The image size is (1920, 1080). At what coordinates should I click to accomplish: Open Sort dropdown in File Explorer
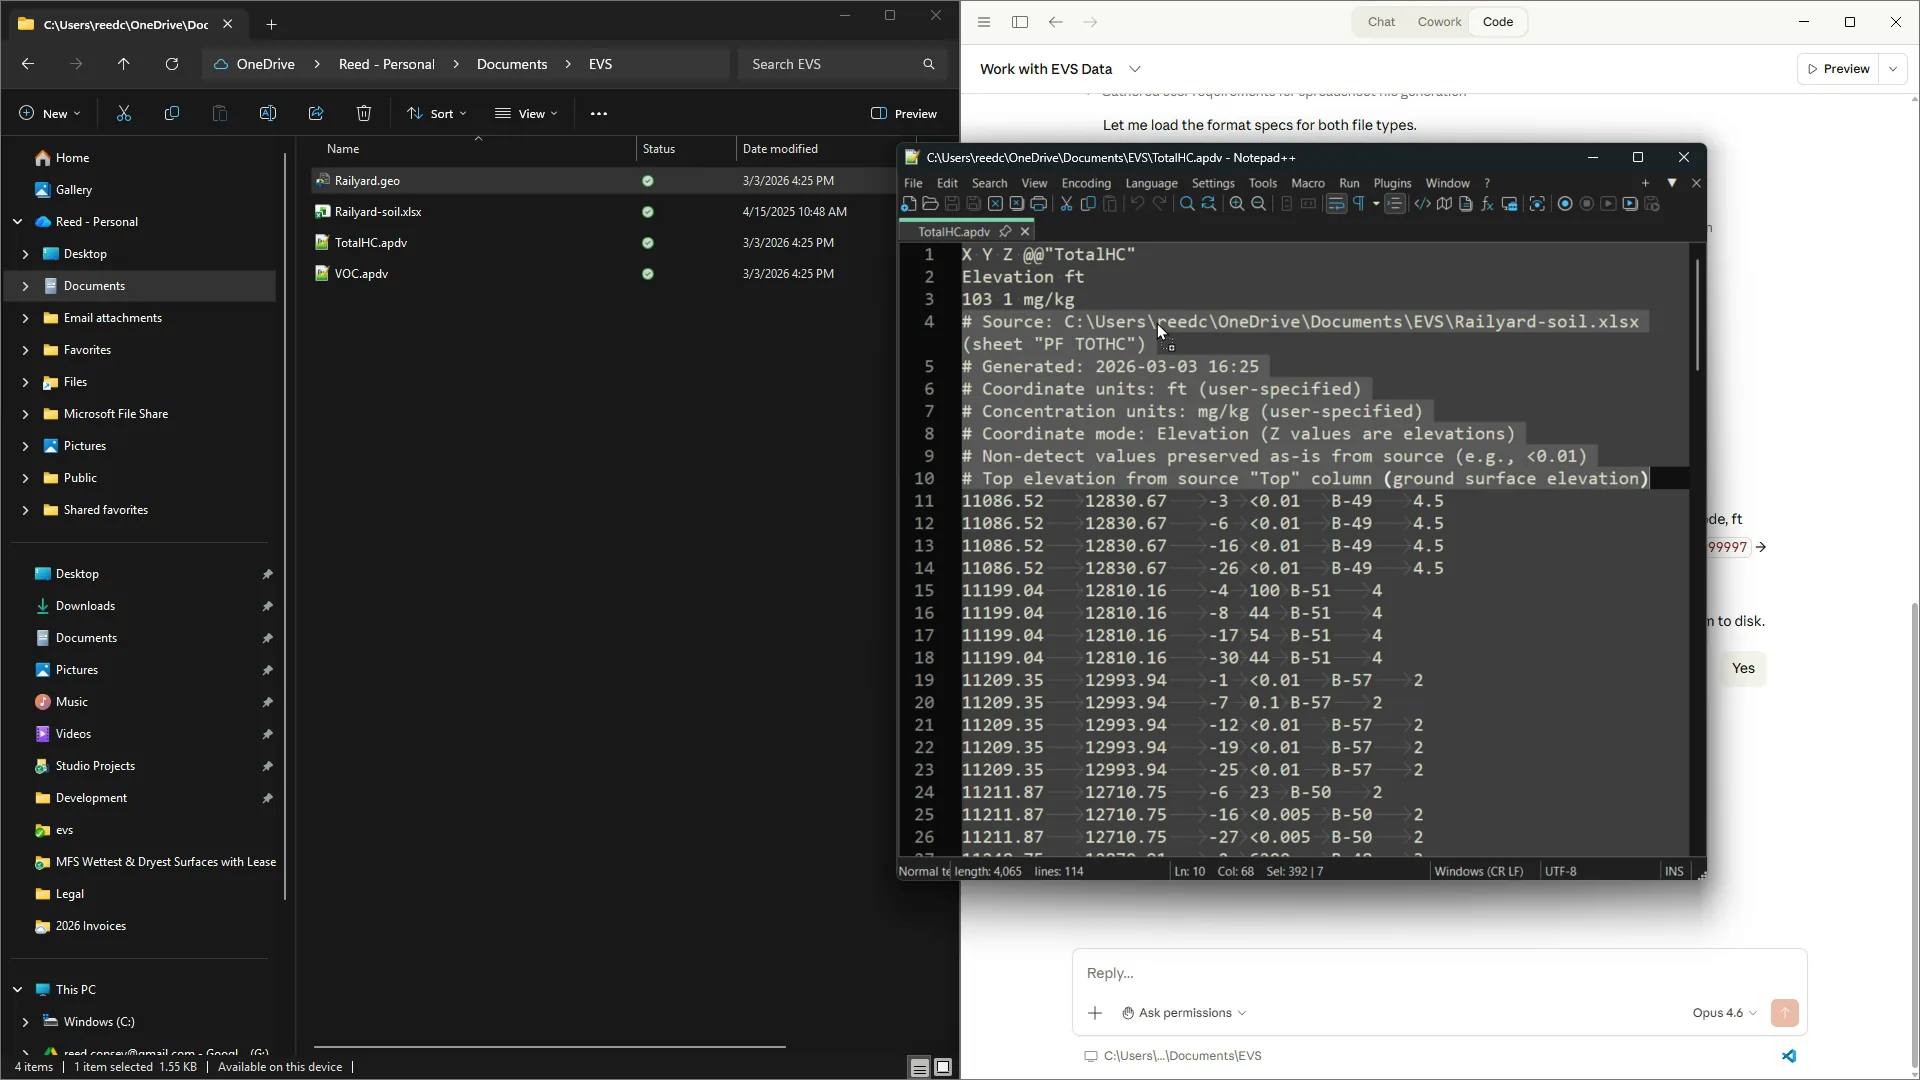pyautogui.click(x=437, y=114)
